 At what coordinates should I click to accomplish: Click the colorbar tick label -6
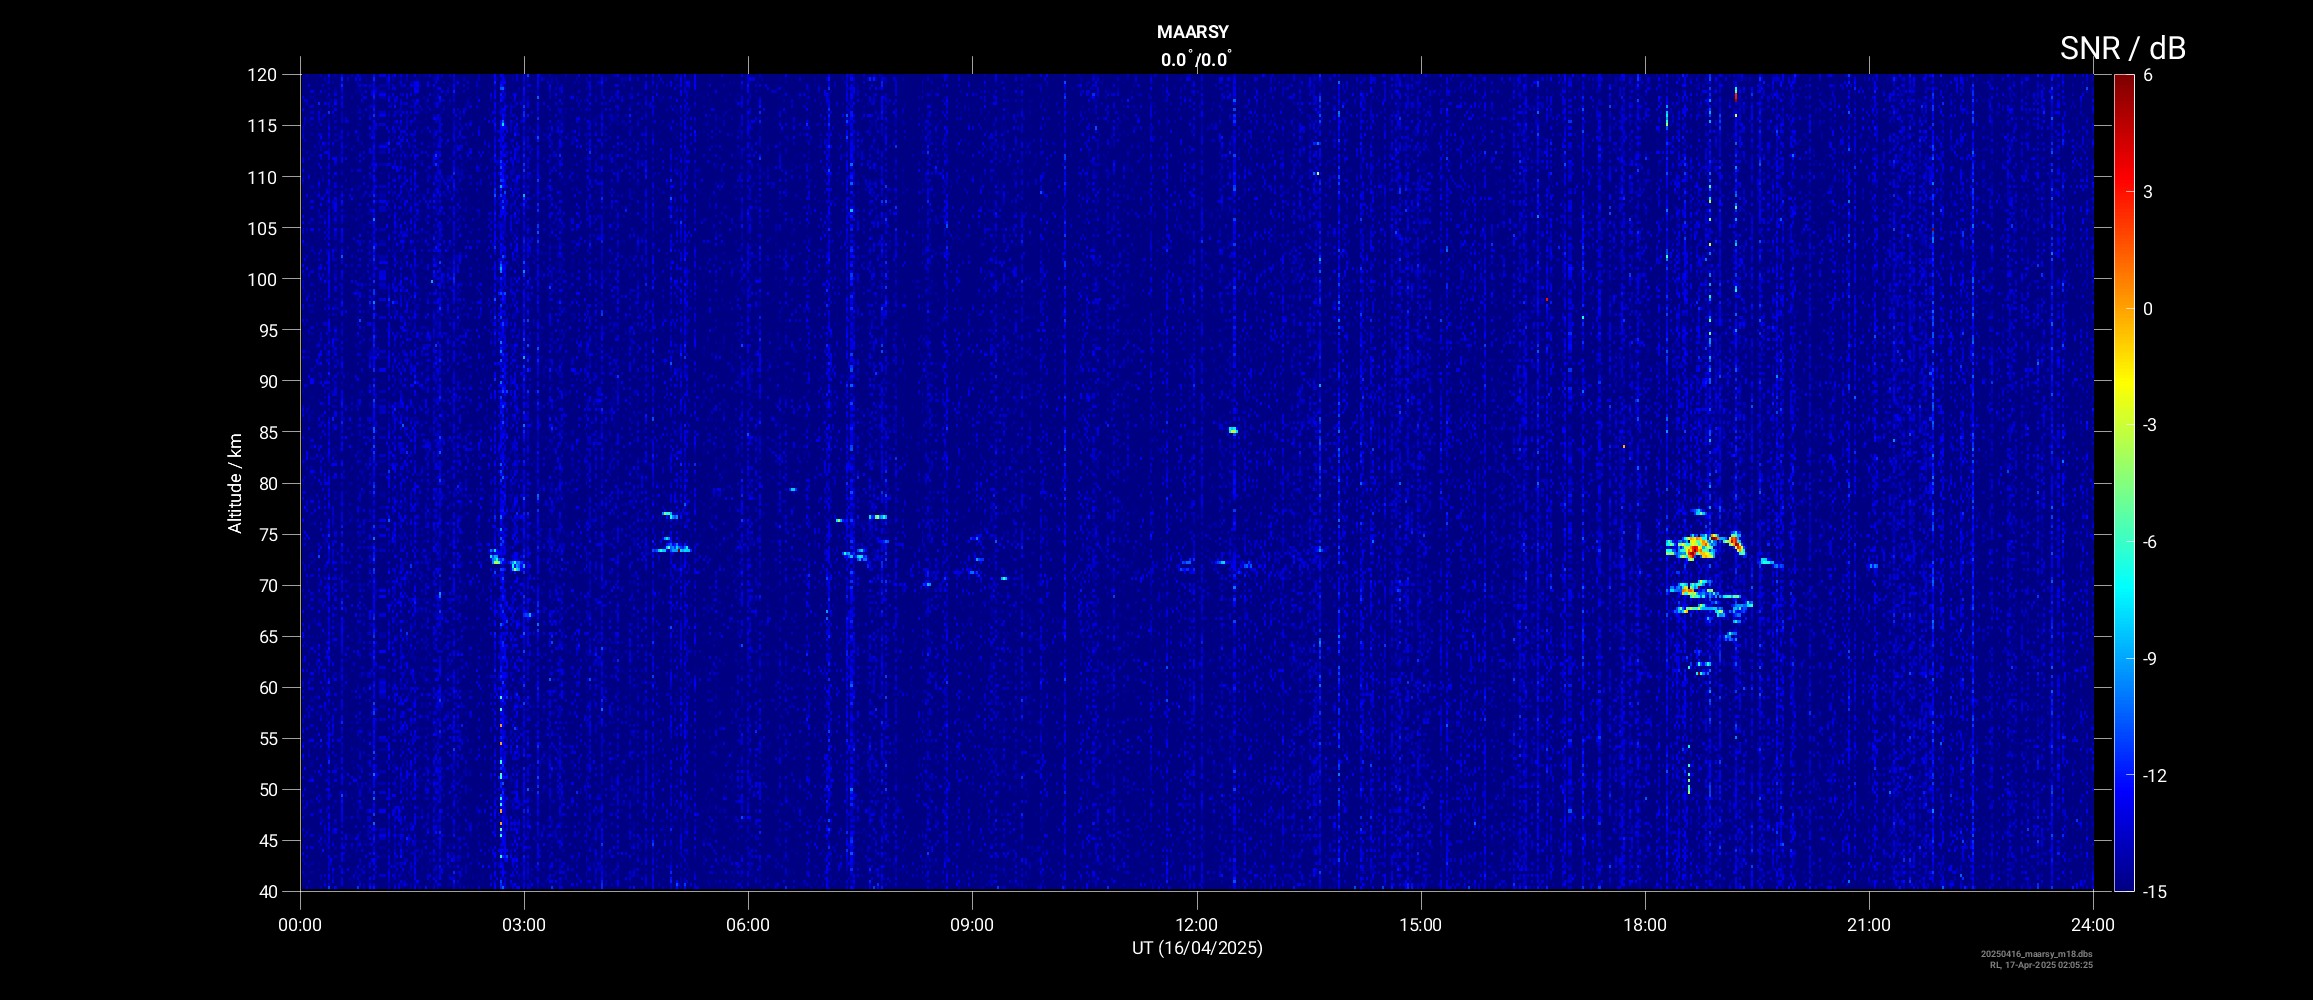tap(2150, 542)
